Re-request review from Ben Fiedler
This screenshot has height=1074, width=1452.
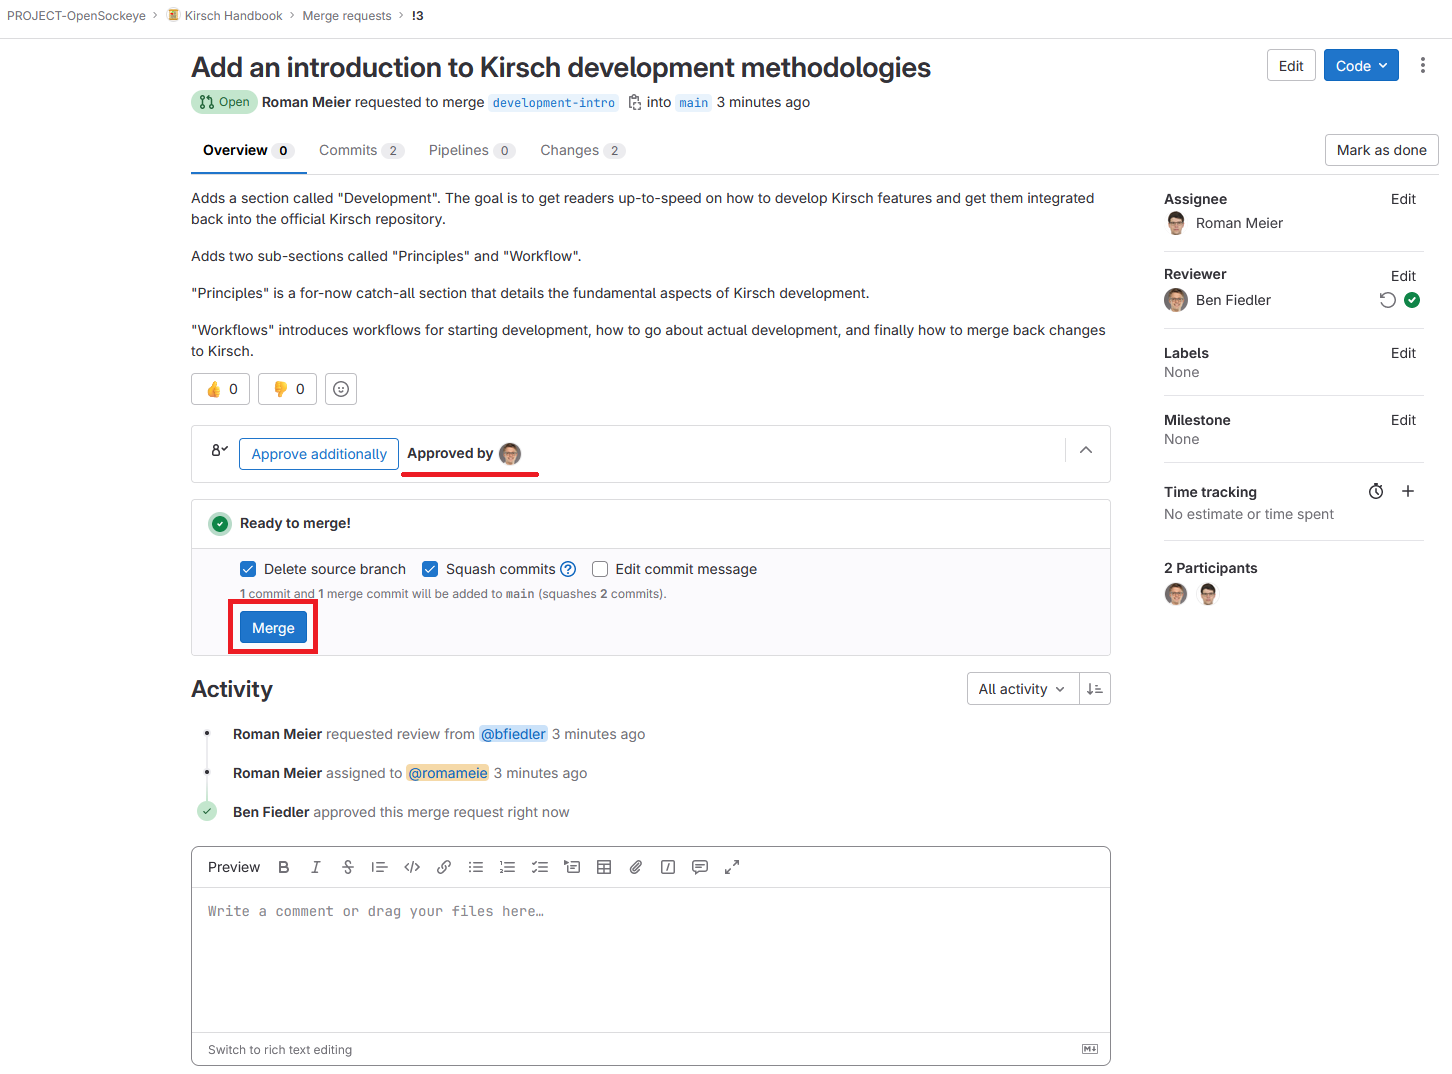pos(1387,300)
